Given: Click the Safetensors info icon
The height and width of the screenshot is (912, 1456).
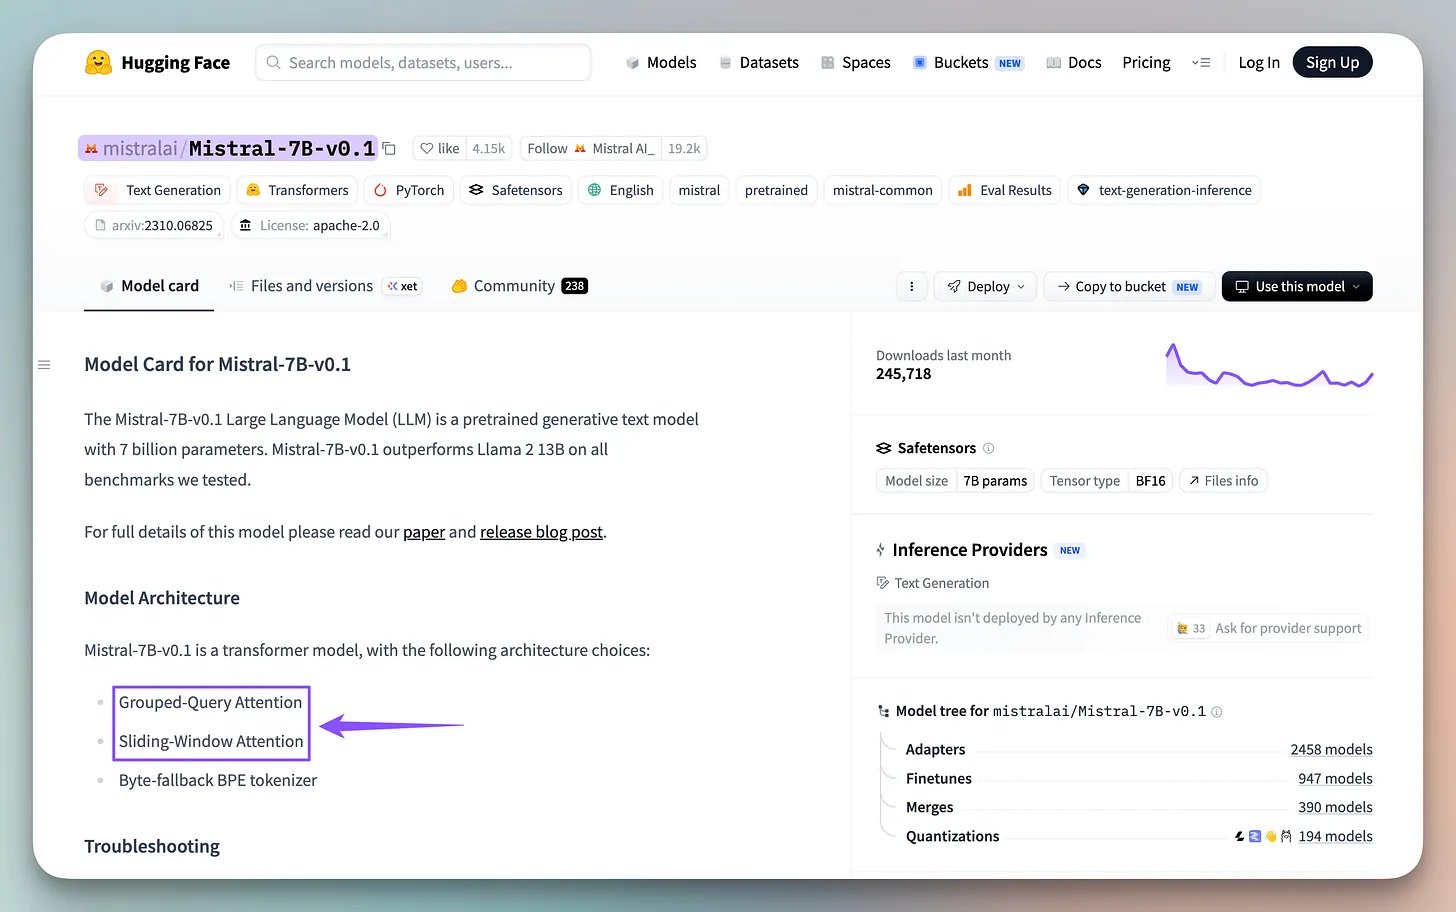Looking at the screenshot, I should 988,448.
